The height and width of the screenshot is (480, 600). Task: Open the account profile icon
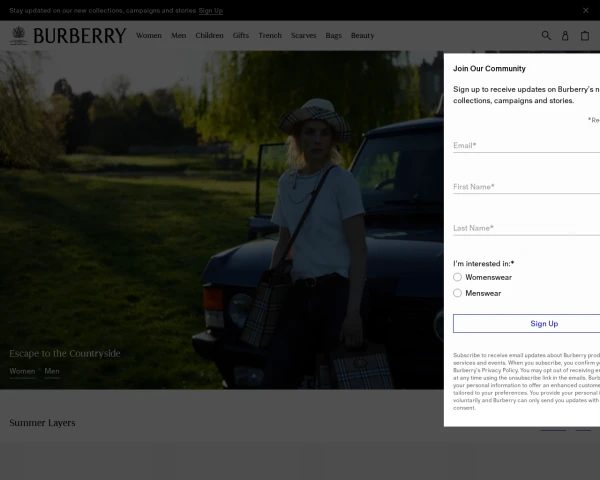pyautogui.click(x=565, y=36)
